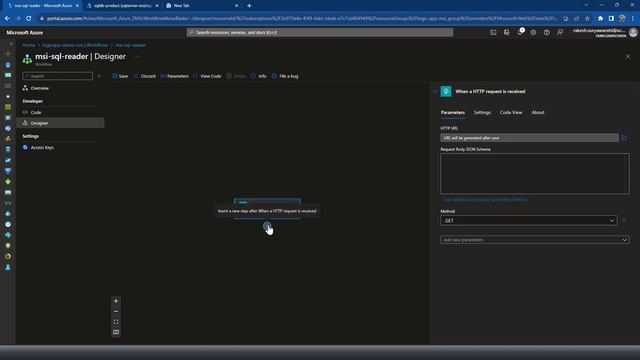Open the Feedback icon in the header
The image size is (640, 360).
pyautogui.click(x=560, y=32)
